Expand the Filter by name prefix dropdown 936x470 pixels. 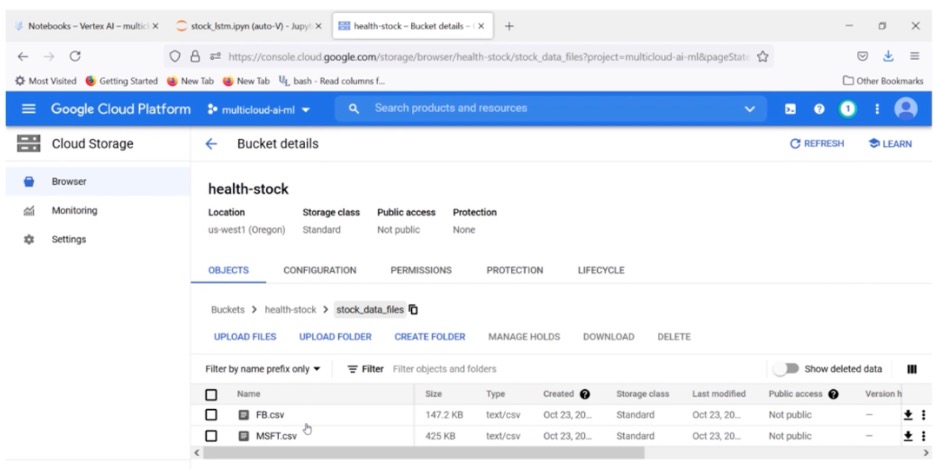point(263,369)
